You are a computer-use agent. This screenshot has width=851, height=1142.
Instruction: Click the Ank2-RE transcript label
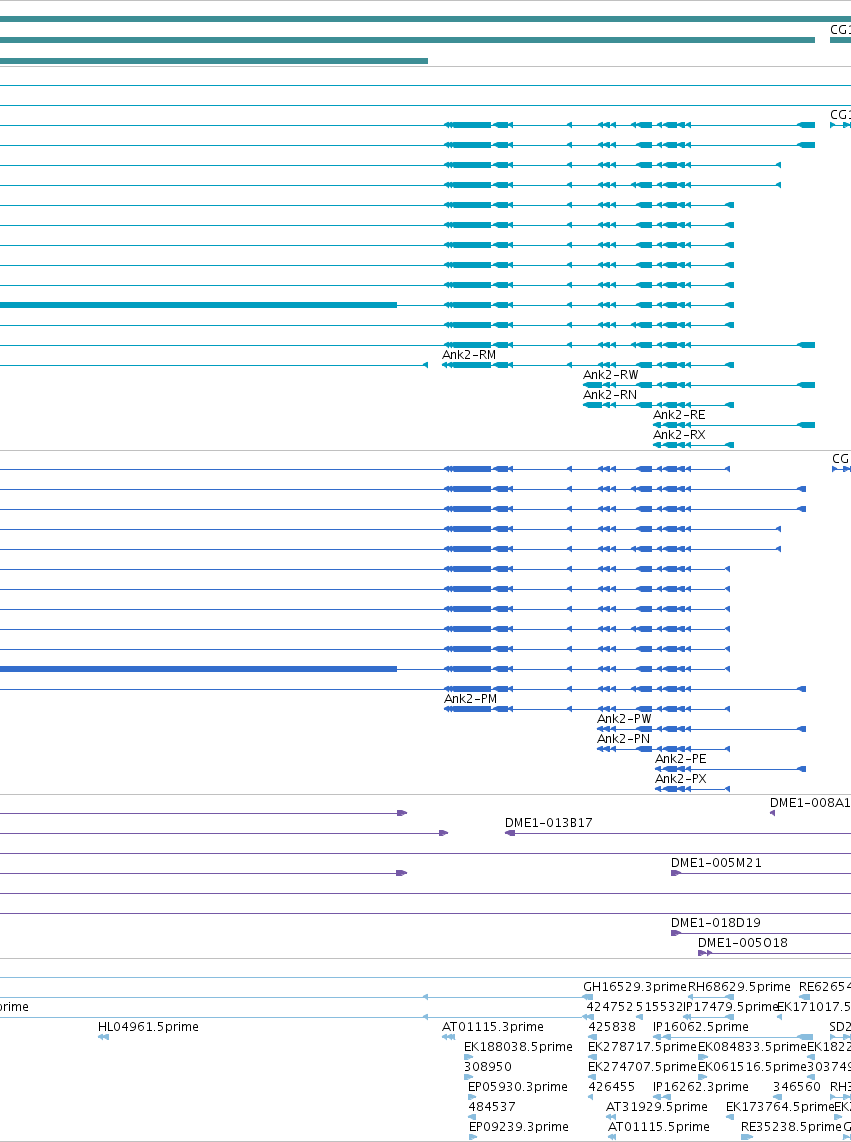click(679, 415)
